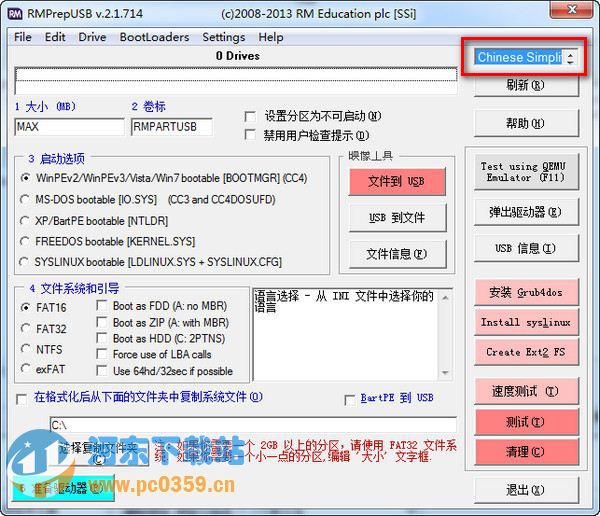Click the 文件到 USB button
The height and width of the screenshot is (516, 600).
(x=397, y=181)
